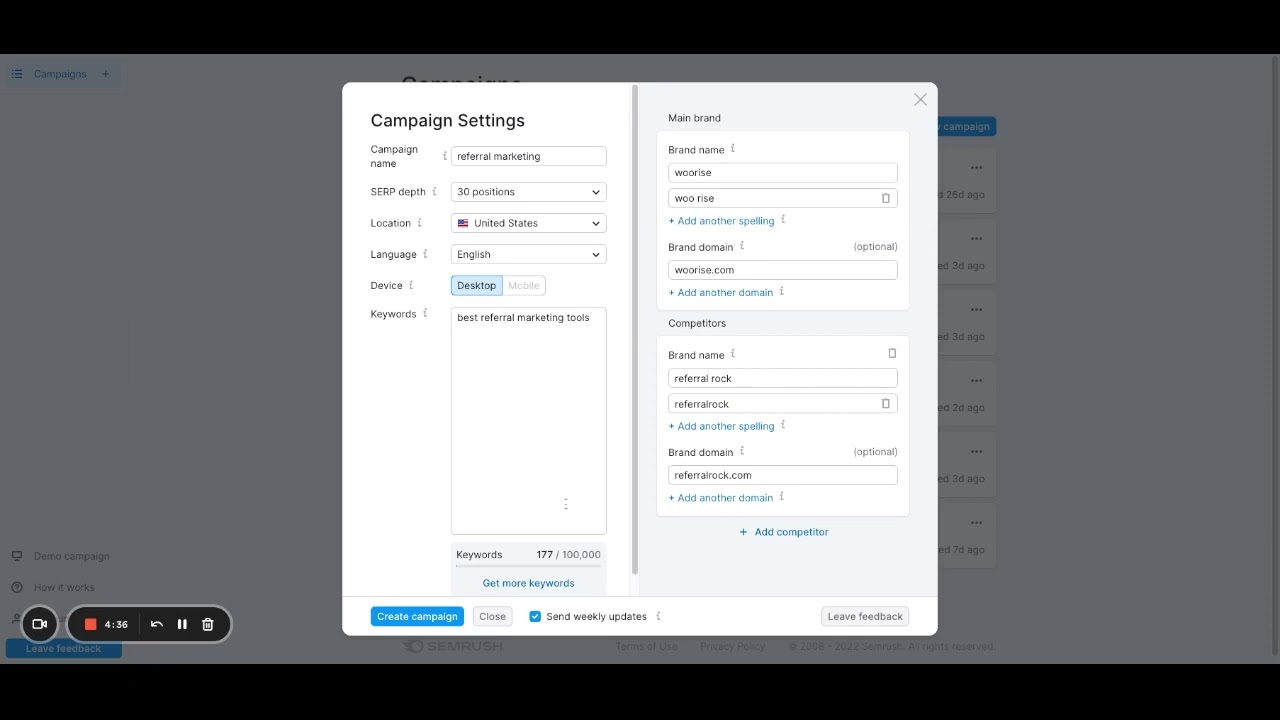Click Leave feedback button in dialog footer
The image size is (1280, 720).
865,616
